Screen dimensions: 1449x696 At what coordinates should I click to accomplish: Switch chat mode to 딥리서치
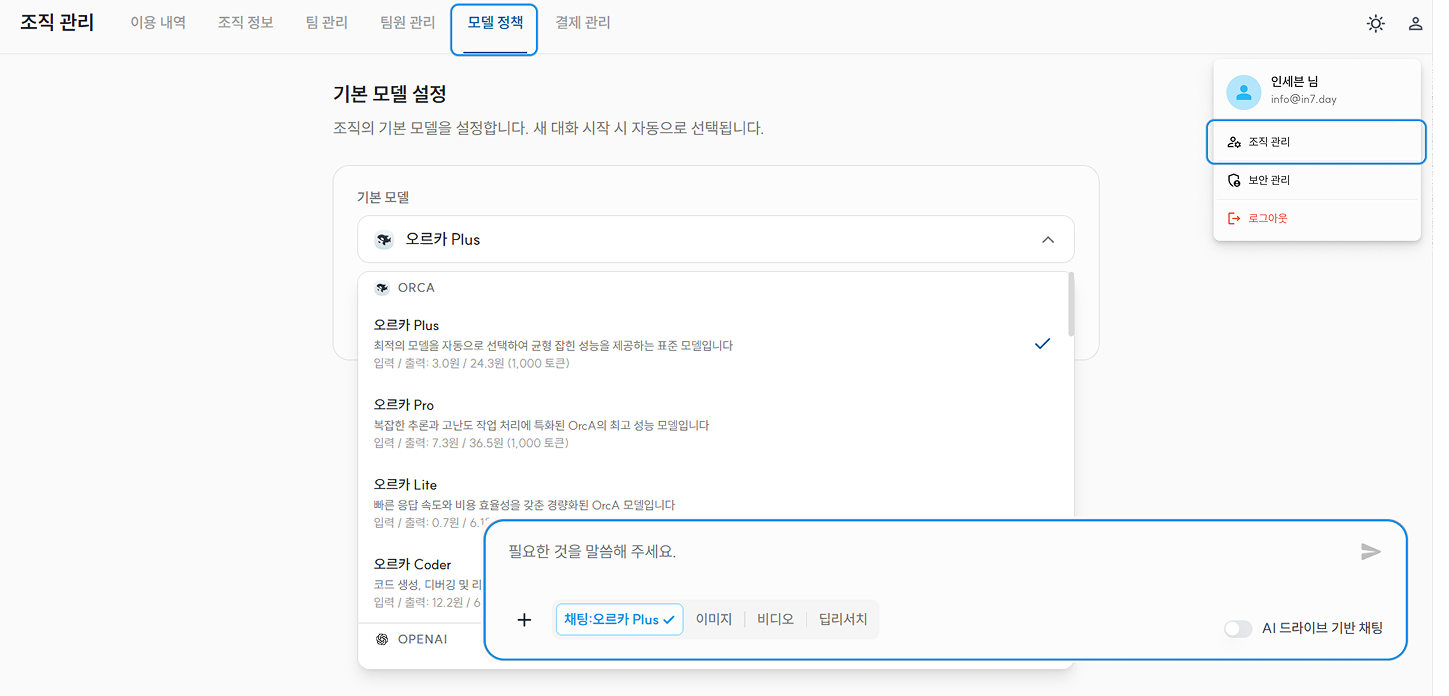[843, 620]
